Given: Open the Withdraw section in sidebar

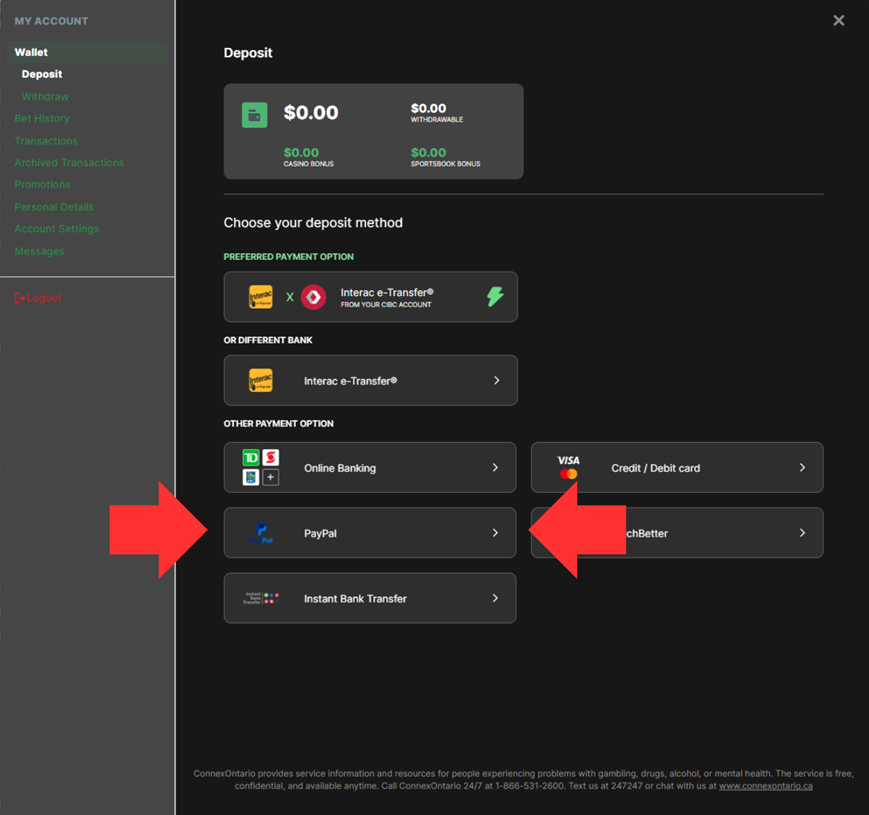Looking at the screenshot, I should click(45, 97).
